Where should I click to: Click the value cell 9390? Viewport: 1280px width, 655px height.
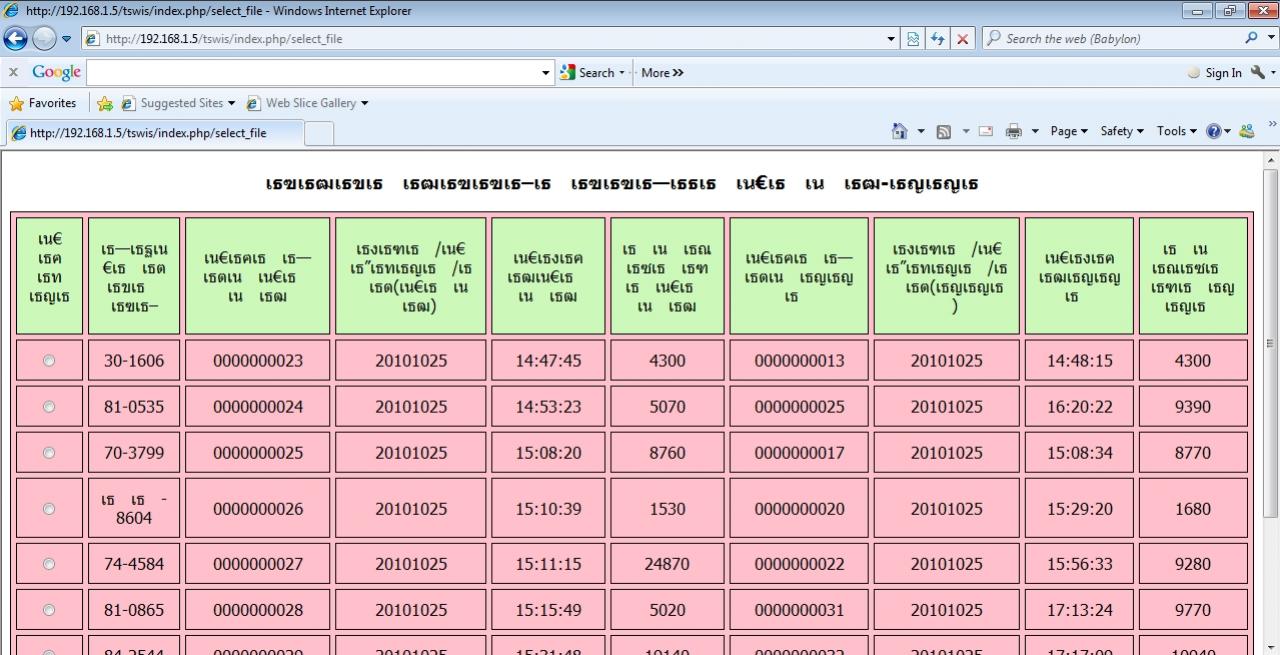[1193, 407]
